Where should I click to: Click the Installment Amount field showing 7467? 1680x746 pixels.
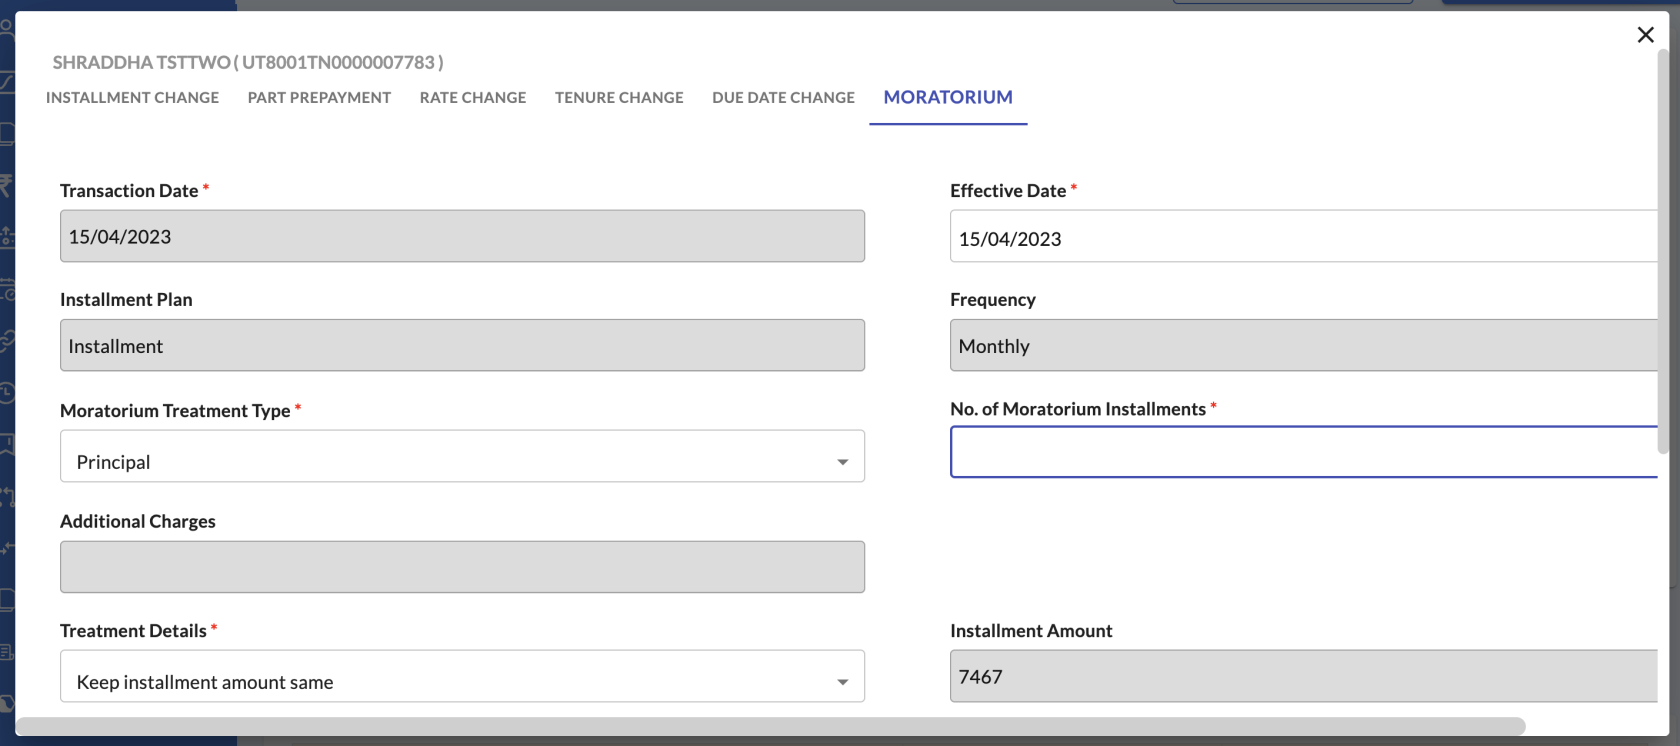1304,676
